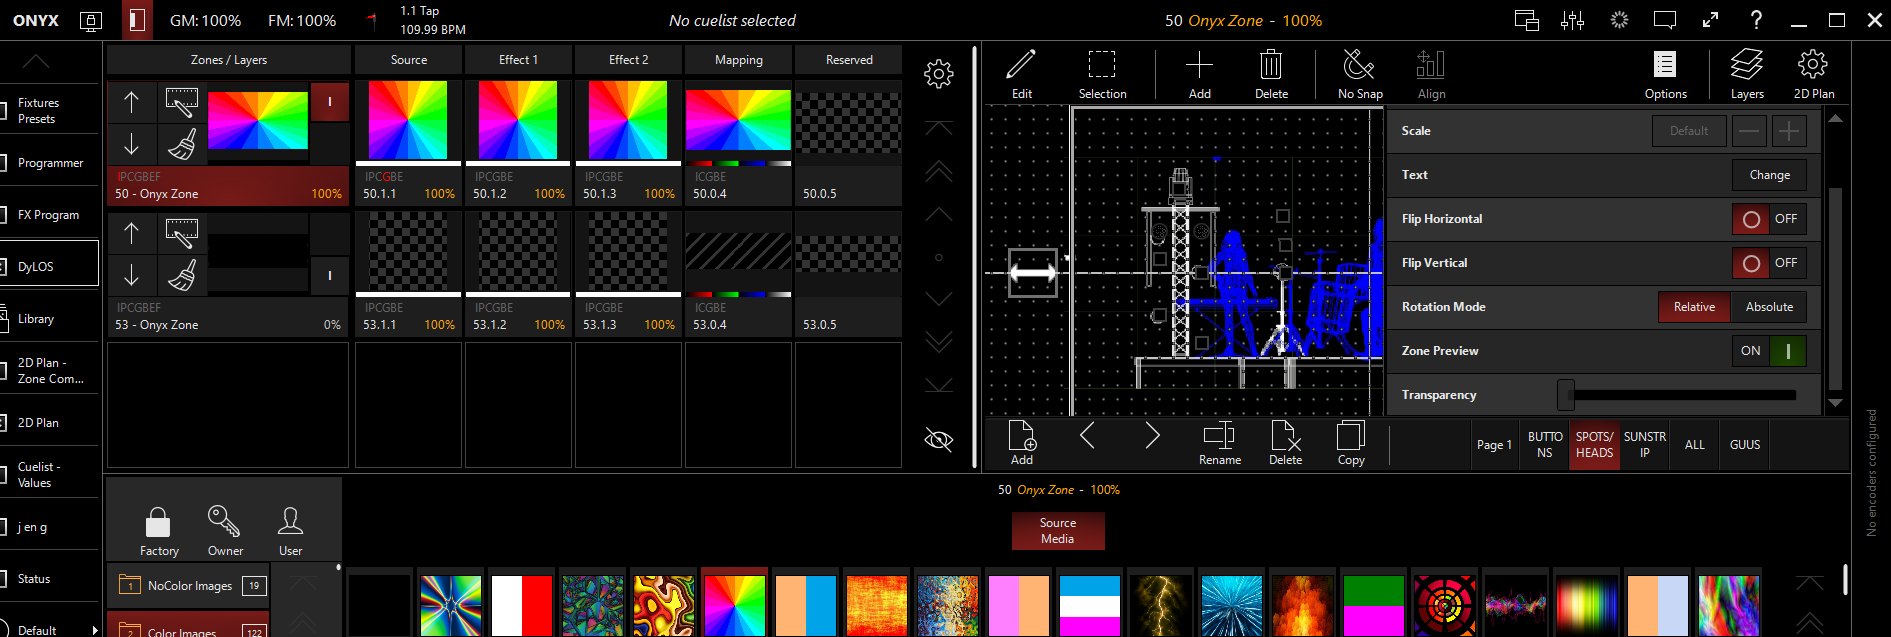1891x637 pixels.
Task: Page down zone list with double chevron
Action: point(938,342)
